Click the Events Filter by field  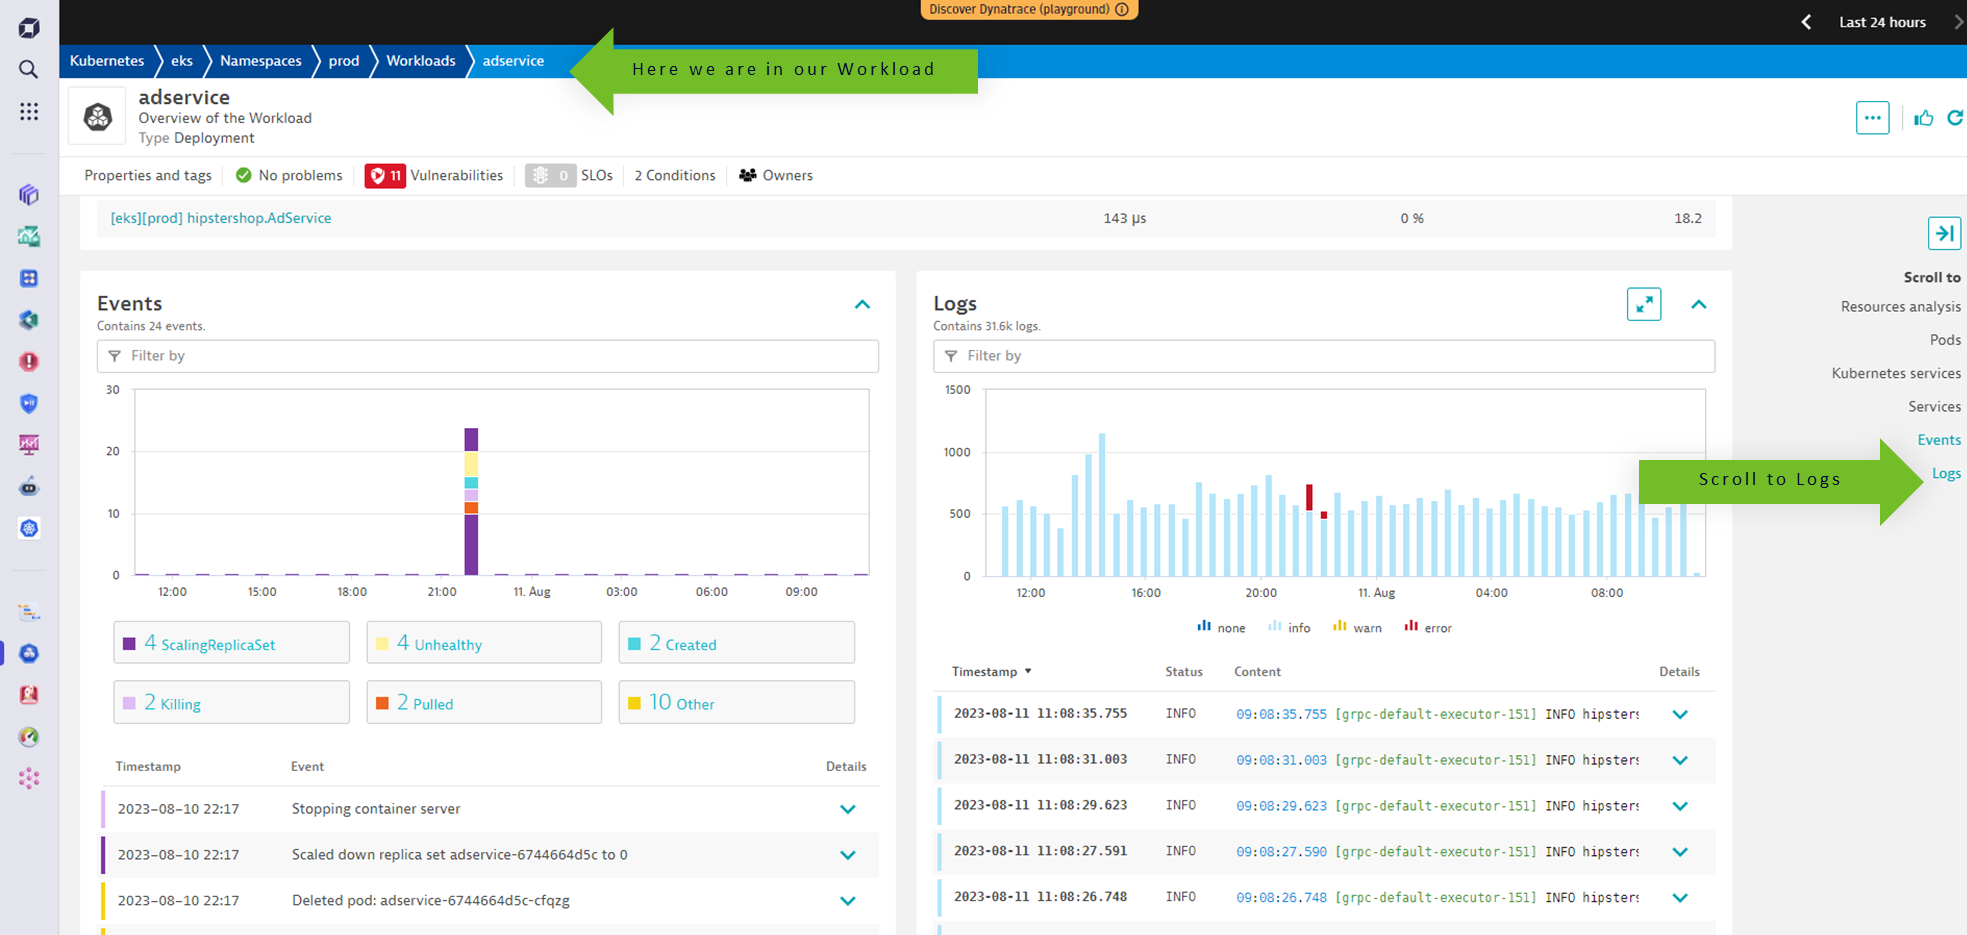point(488,356)
